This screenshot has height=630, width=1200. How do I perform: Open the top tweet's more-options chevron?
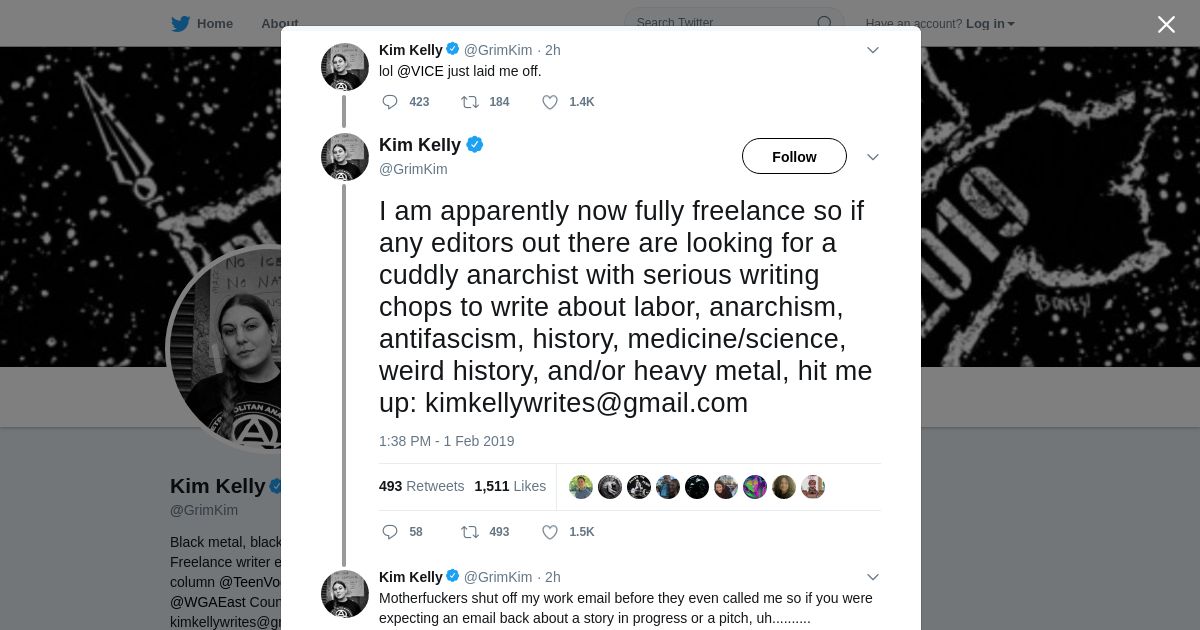coord(872,50)
